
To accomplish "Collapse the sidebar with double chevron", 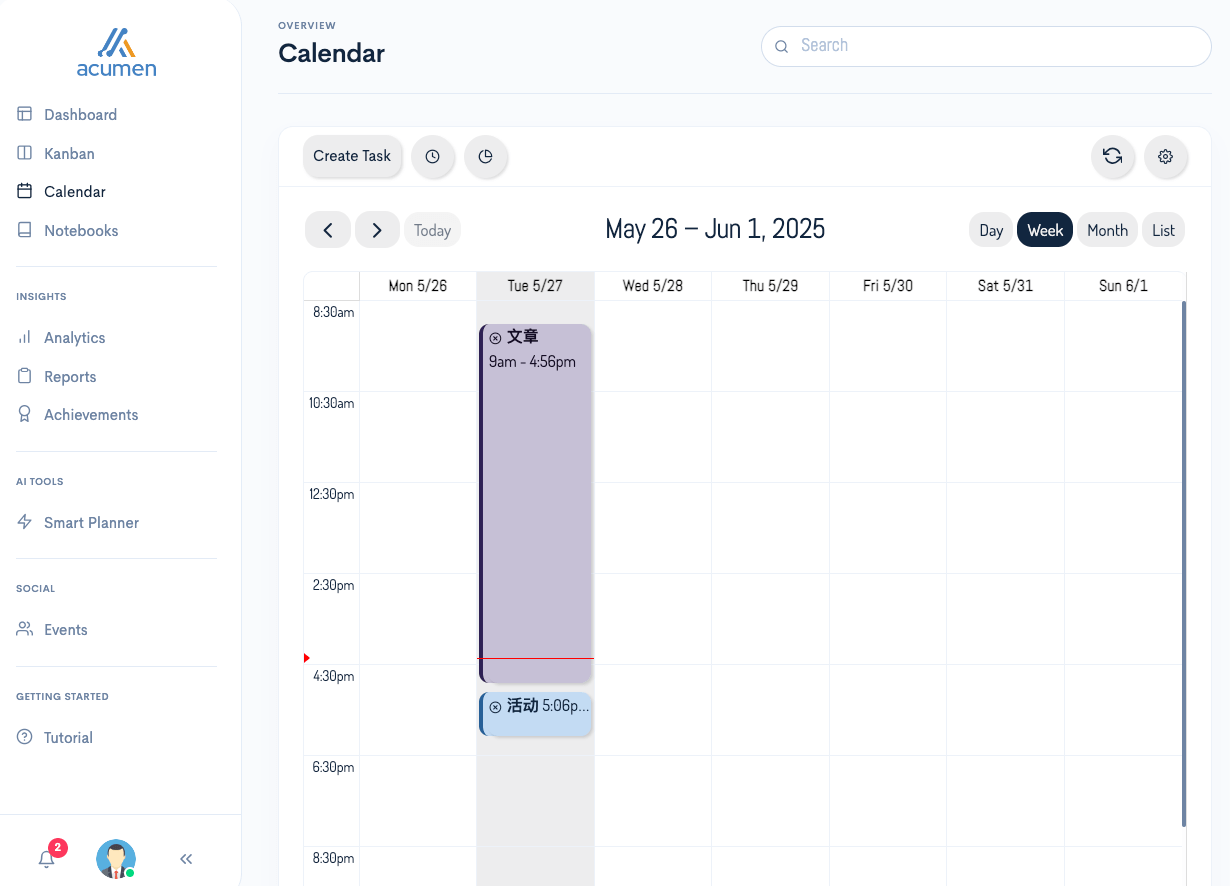I will click(186, 859).
